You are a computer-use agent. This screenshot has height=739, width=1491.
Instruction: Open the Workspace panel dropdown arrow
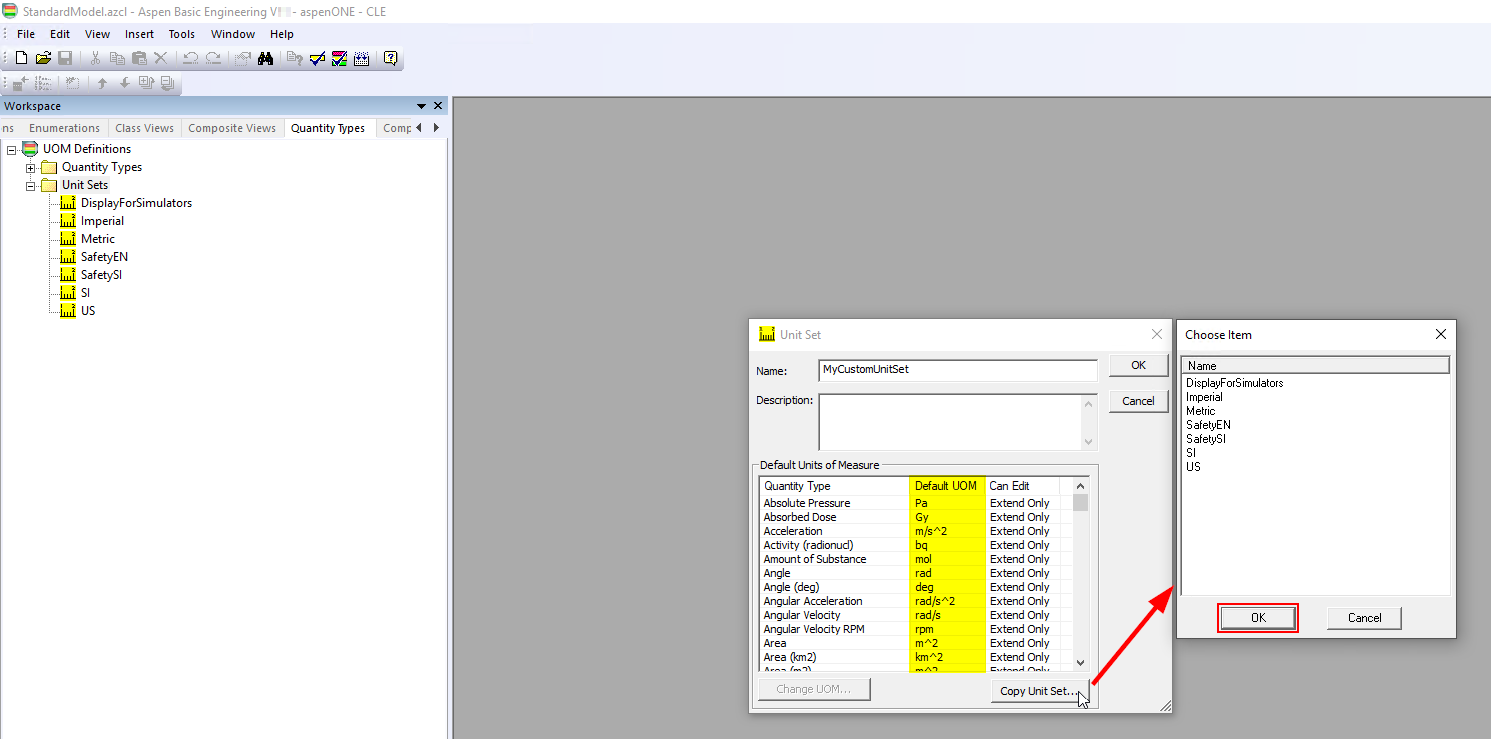(421, 106)
